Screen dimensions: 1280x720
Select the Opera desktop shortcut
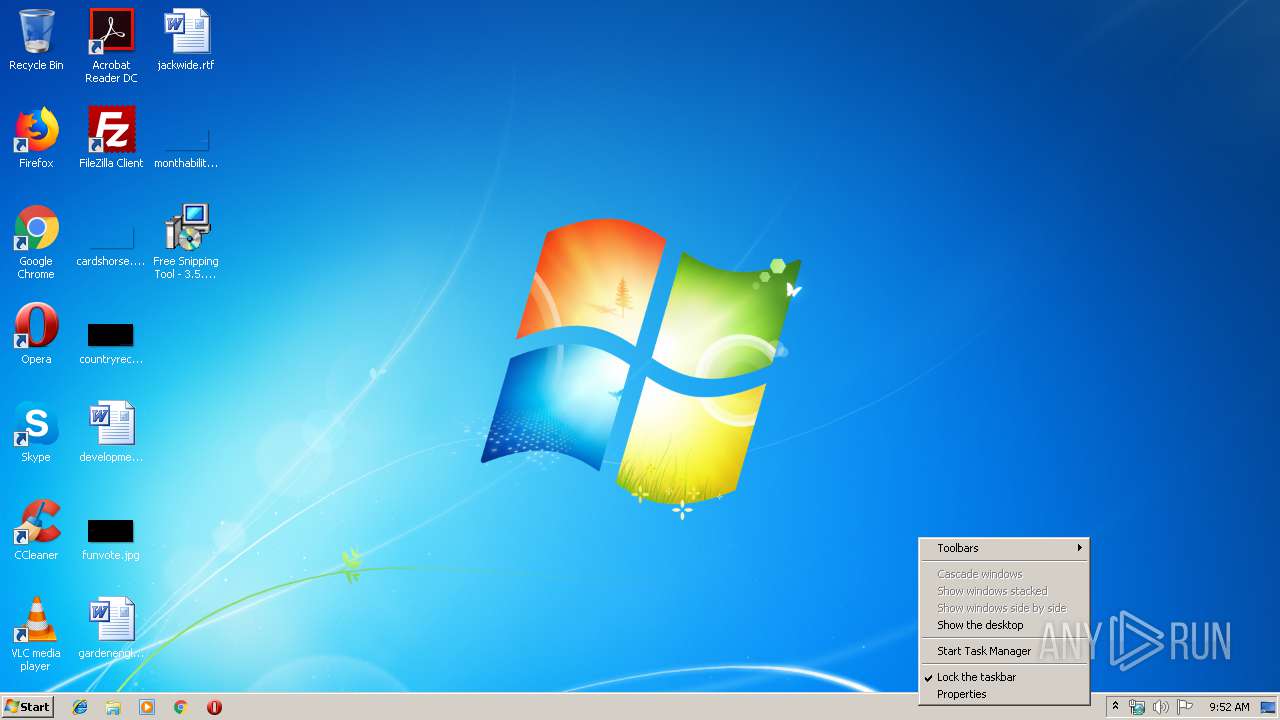[x=36, y=334]
